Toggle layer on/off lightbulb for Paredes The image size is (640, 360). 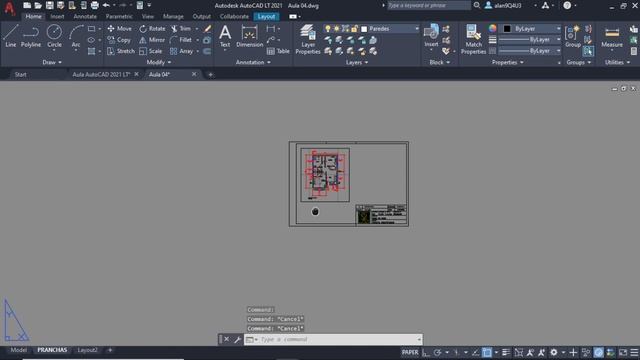click(x=327, y=29)
